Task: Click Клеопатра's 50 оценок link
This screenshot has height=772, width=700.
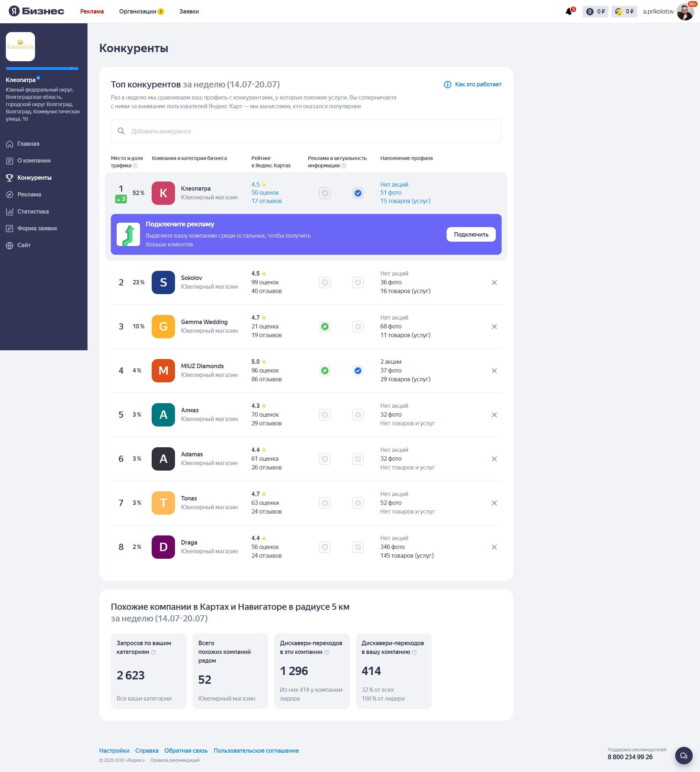Action: 265,193
